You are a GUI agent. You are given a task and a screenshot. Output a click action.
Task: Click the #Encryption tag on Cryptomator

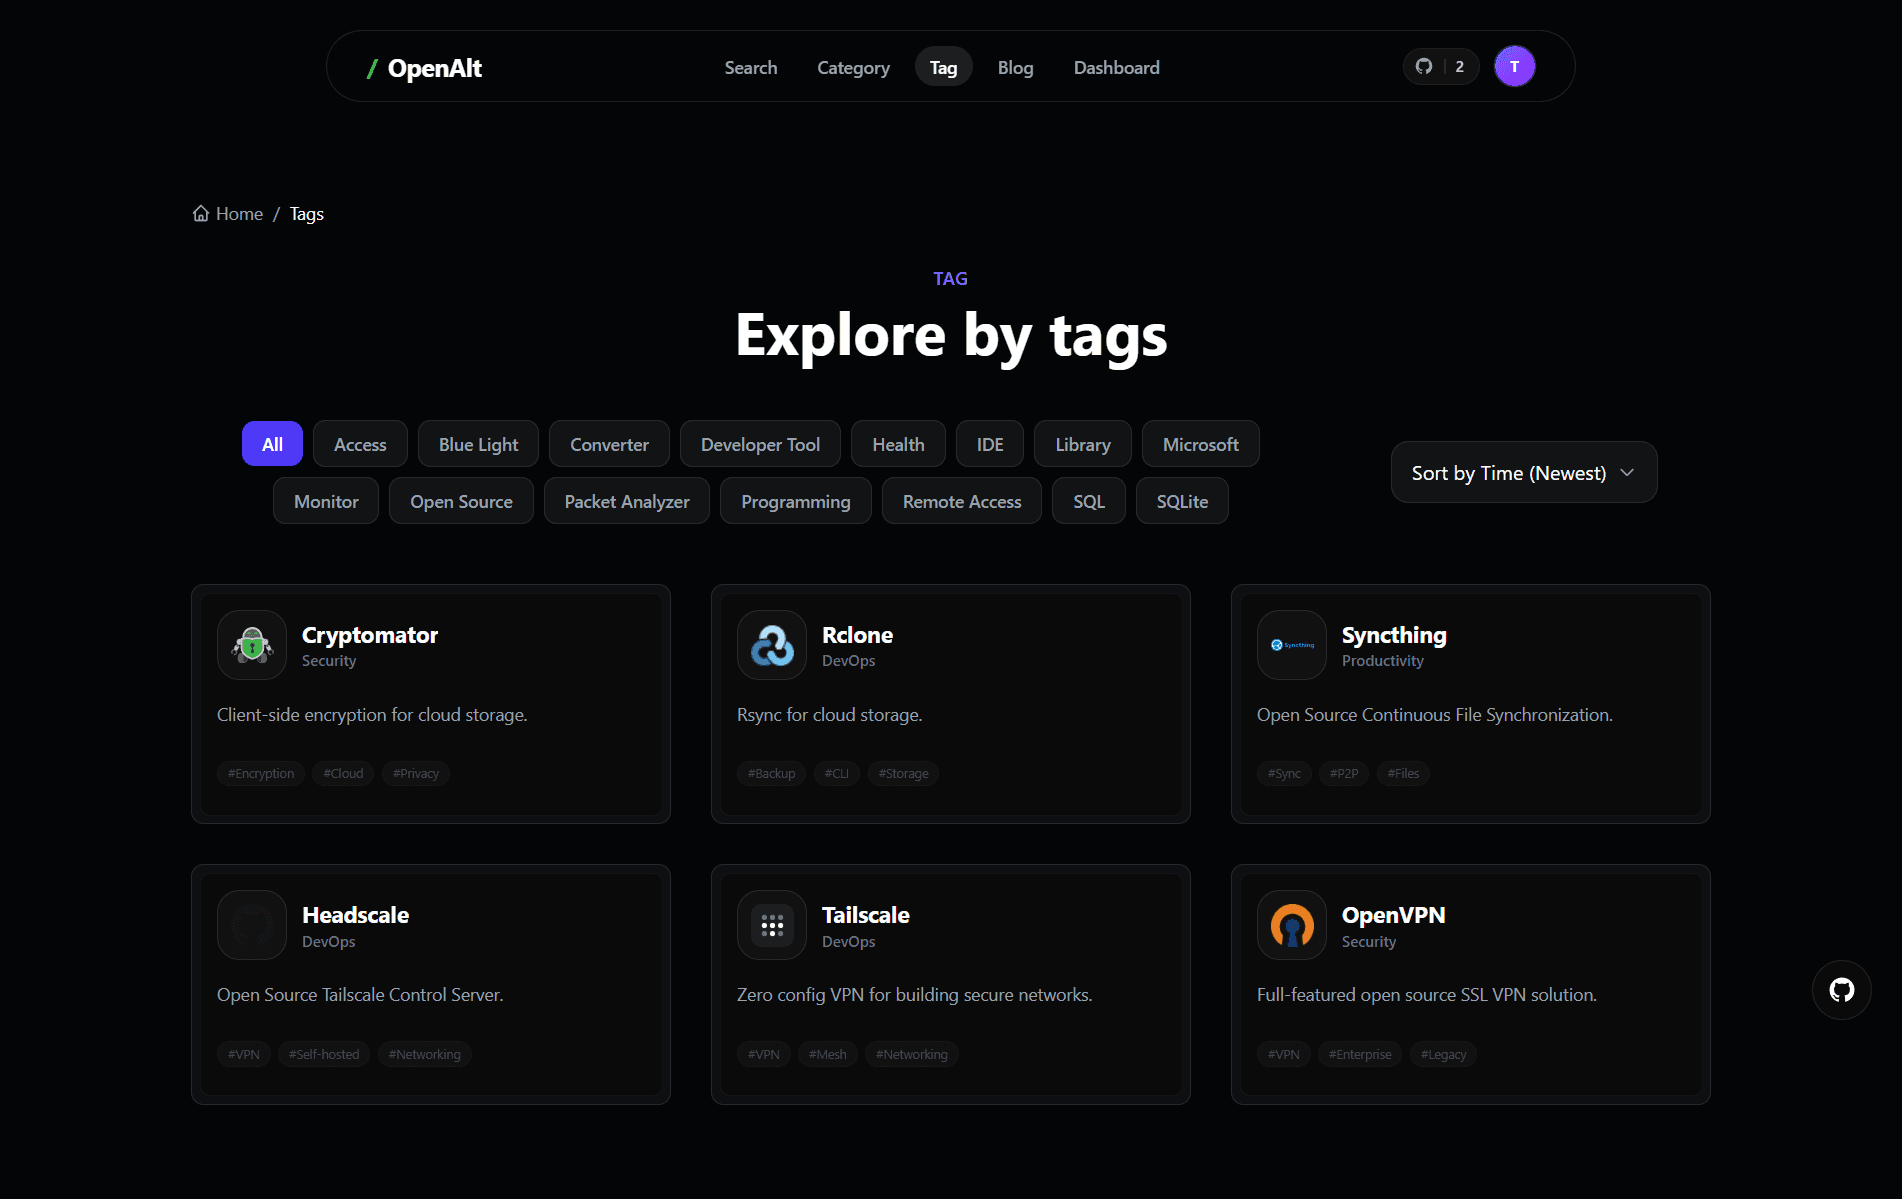(x=261, y=773)
